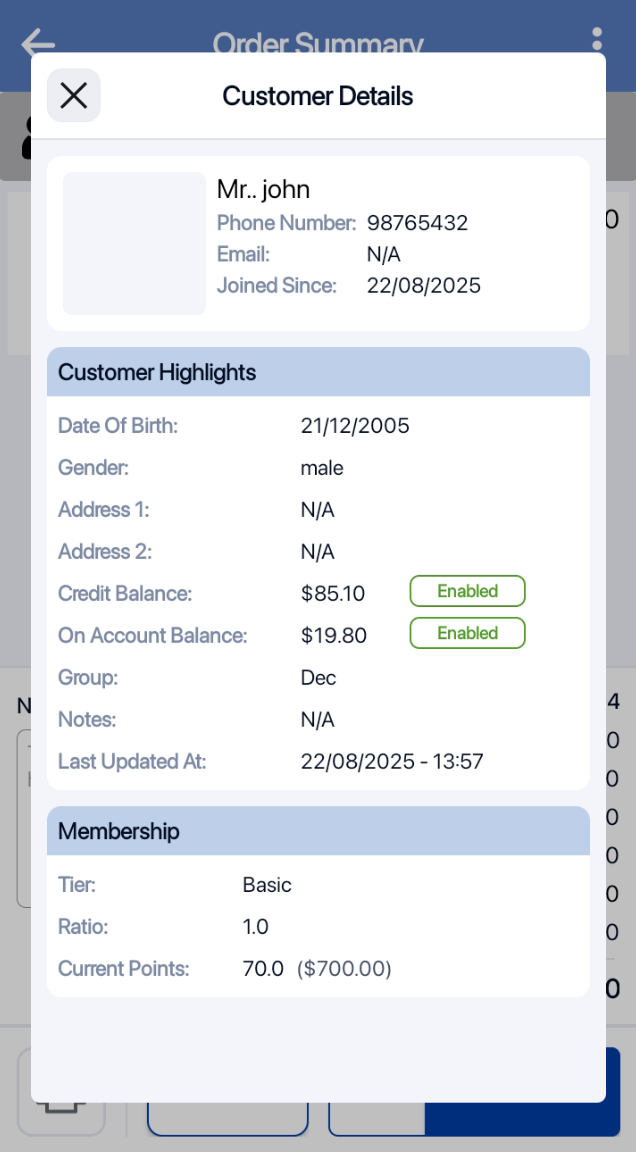This screenshot has width=636, height=1152.
Task: Select the Basic membership tier value
Action: click(x=267, y=885)
